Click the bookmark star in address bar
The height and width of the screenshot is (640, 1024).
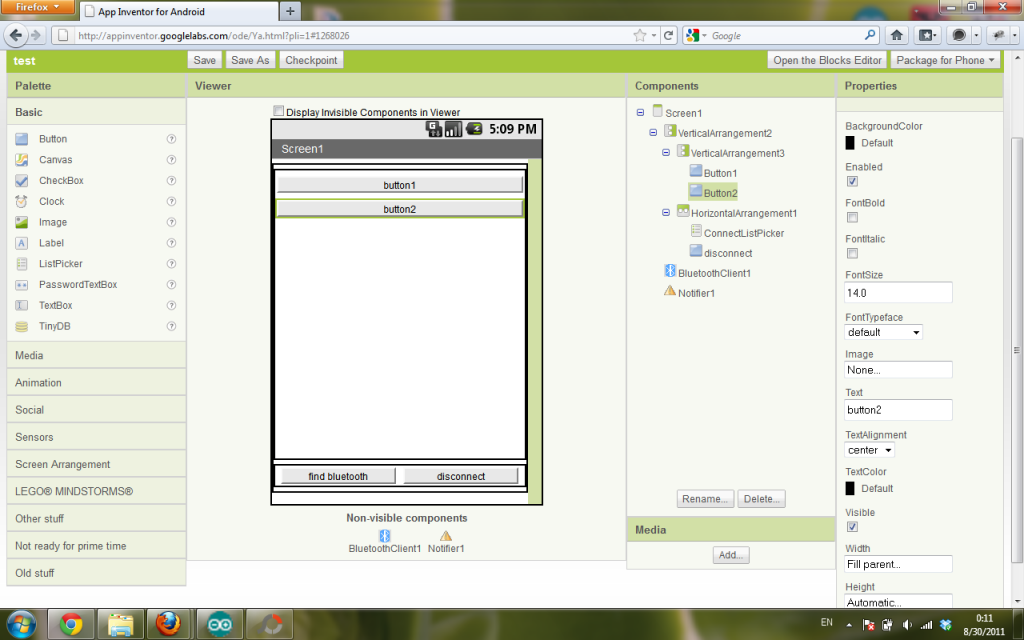click(x=639, y=35)
